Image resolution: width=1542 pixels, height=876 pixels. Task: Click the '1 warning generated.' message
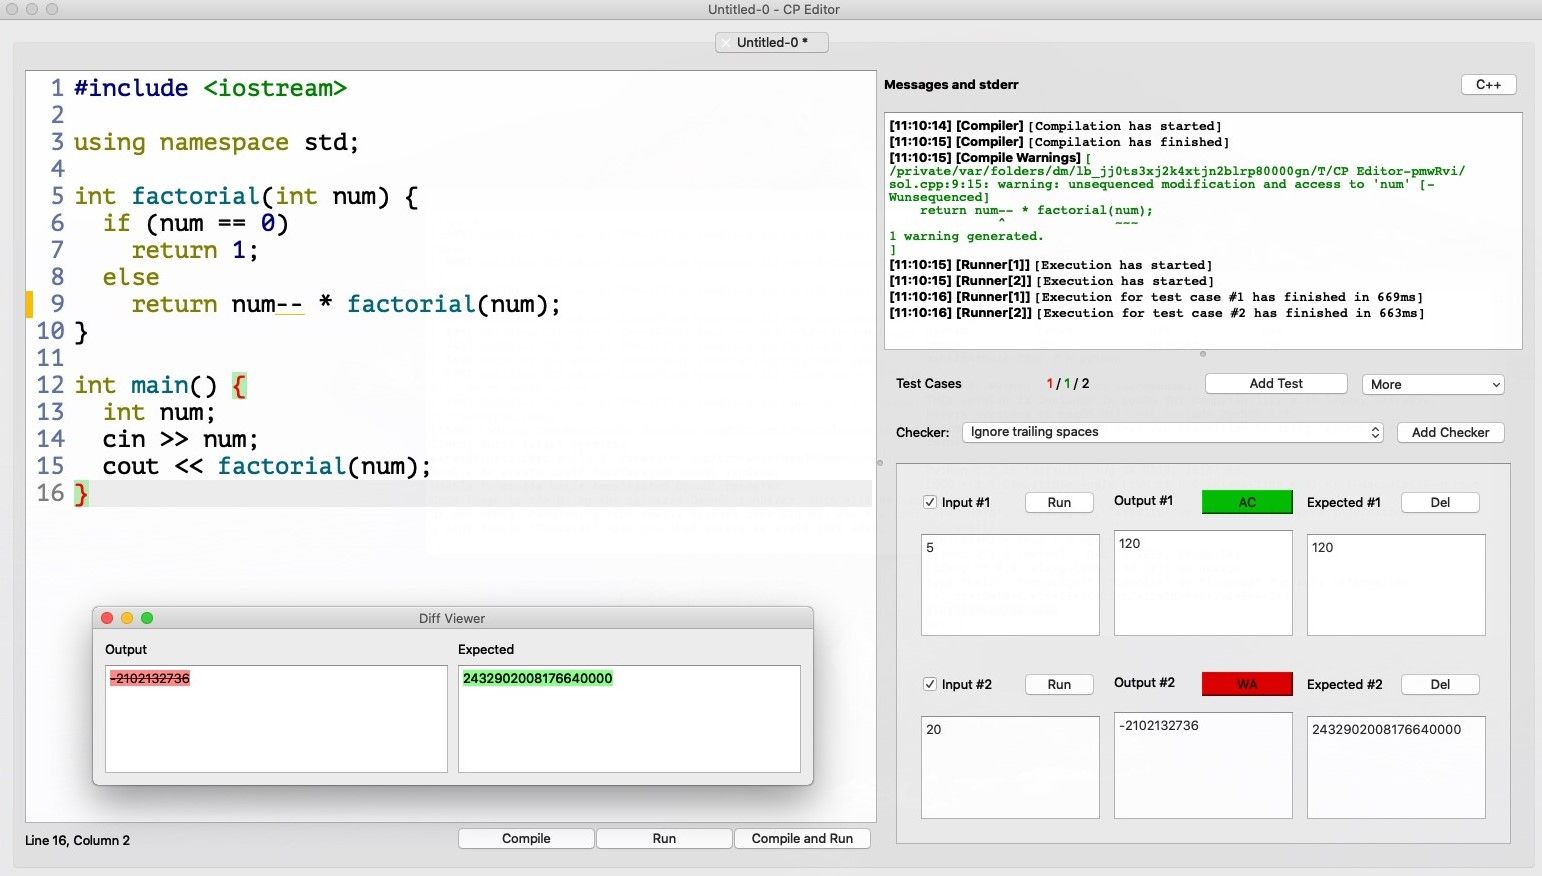[x=966, y=236]
